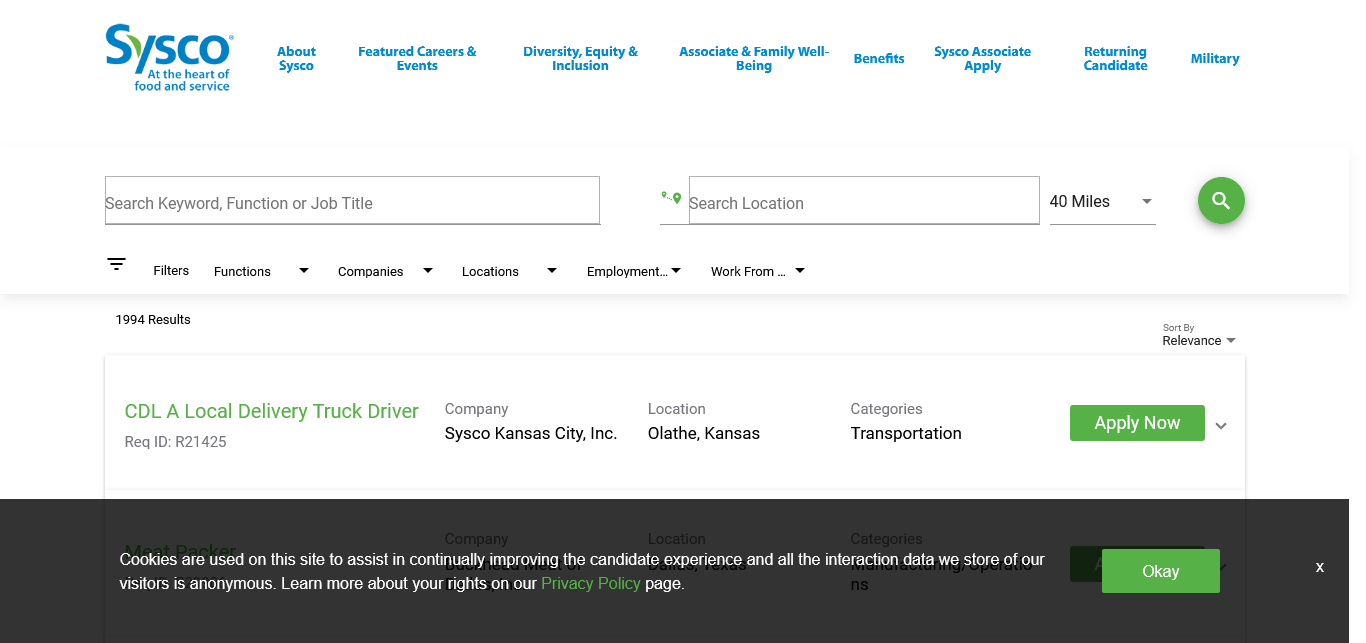This screenshot has width=1366, height=643.
Task: Open the 40 Miles radius dropdown
Action: [x=1101, y=202]
